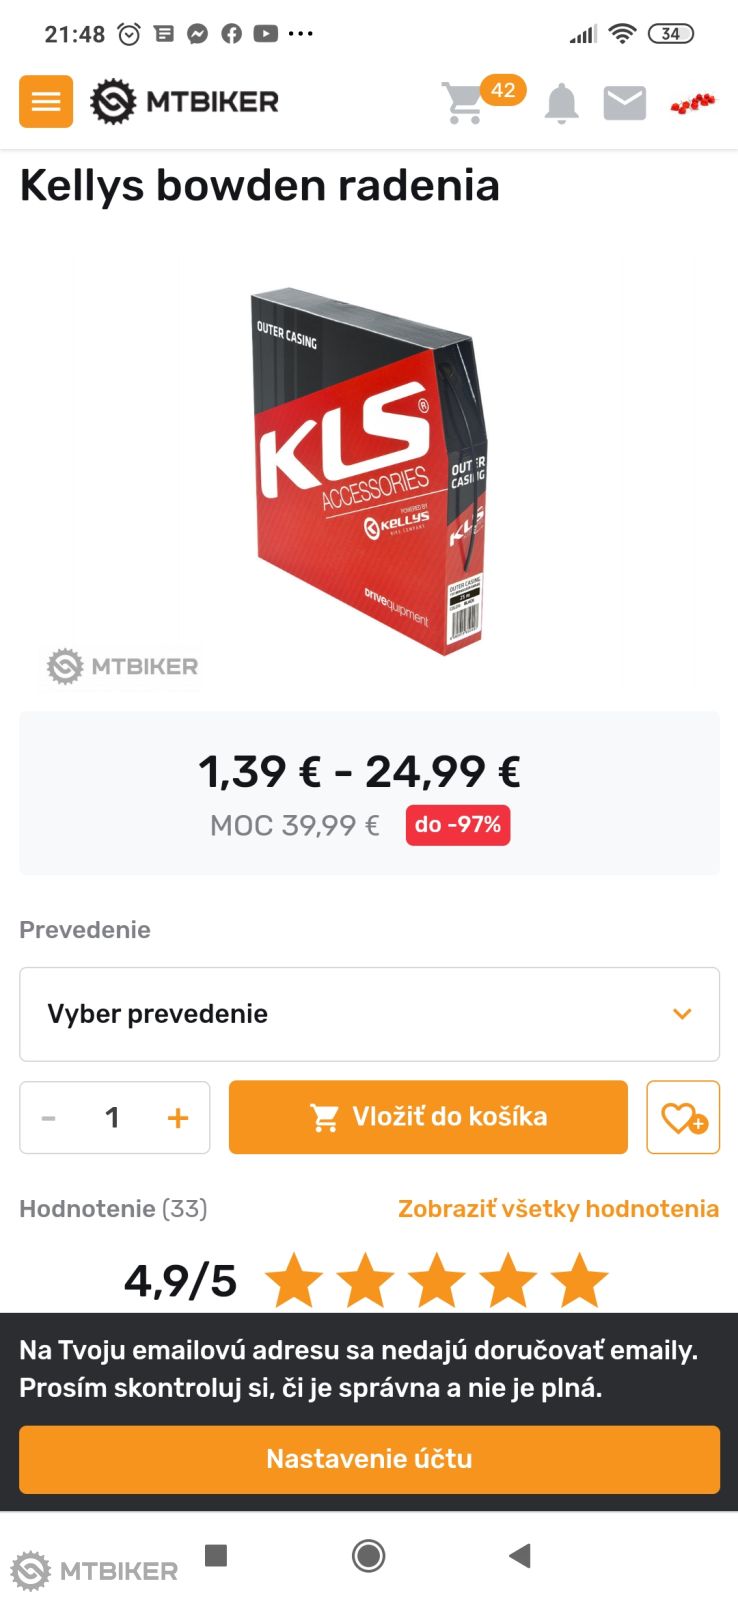Tap the quantity input field showing 1
This screenshot has width=738, height=1600.
click(112, 1117)
